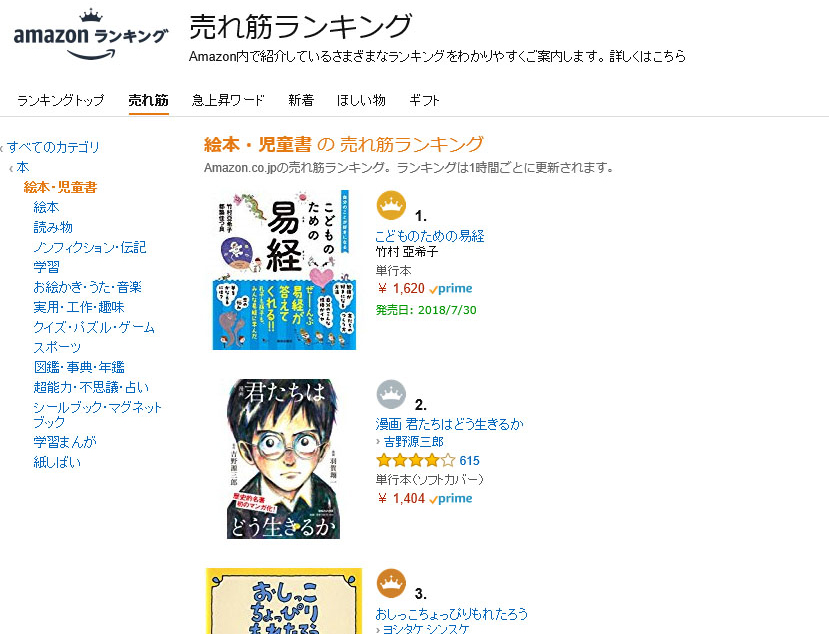Select 学習まんが category
Viewport: 829px width, 634px height.
[x=65, y=442]
